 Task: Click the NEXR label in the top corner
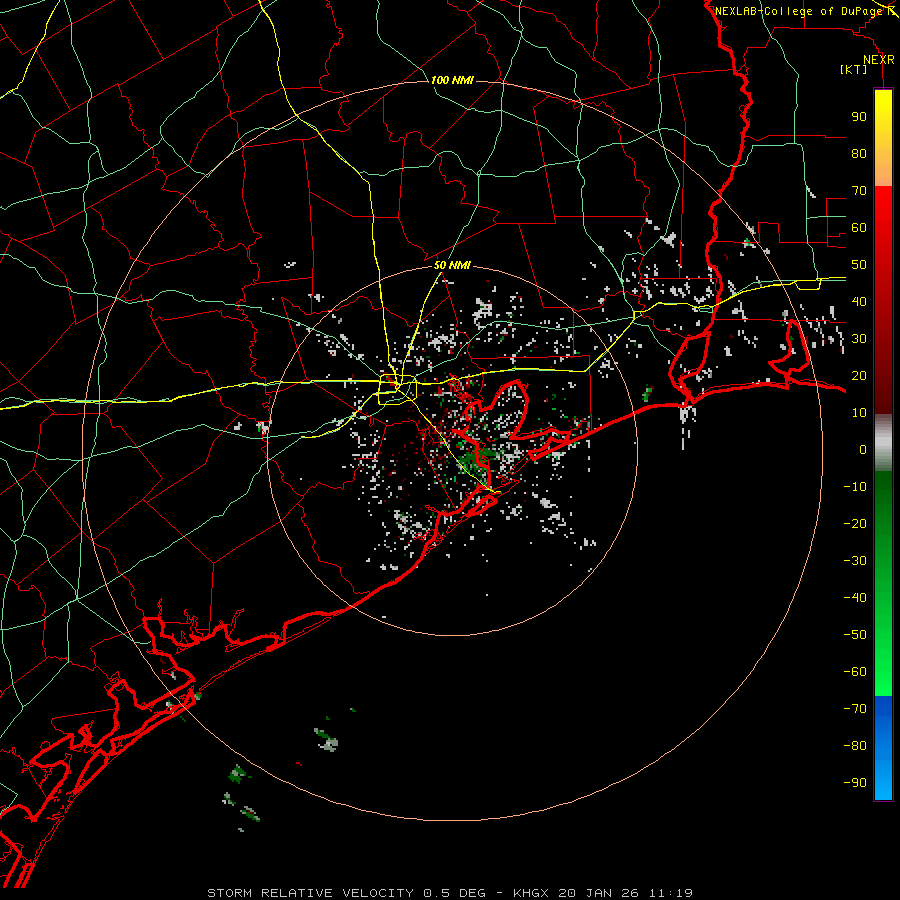pos(879,60)
